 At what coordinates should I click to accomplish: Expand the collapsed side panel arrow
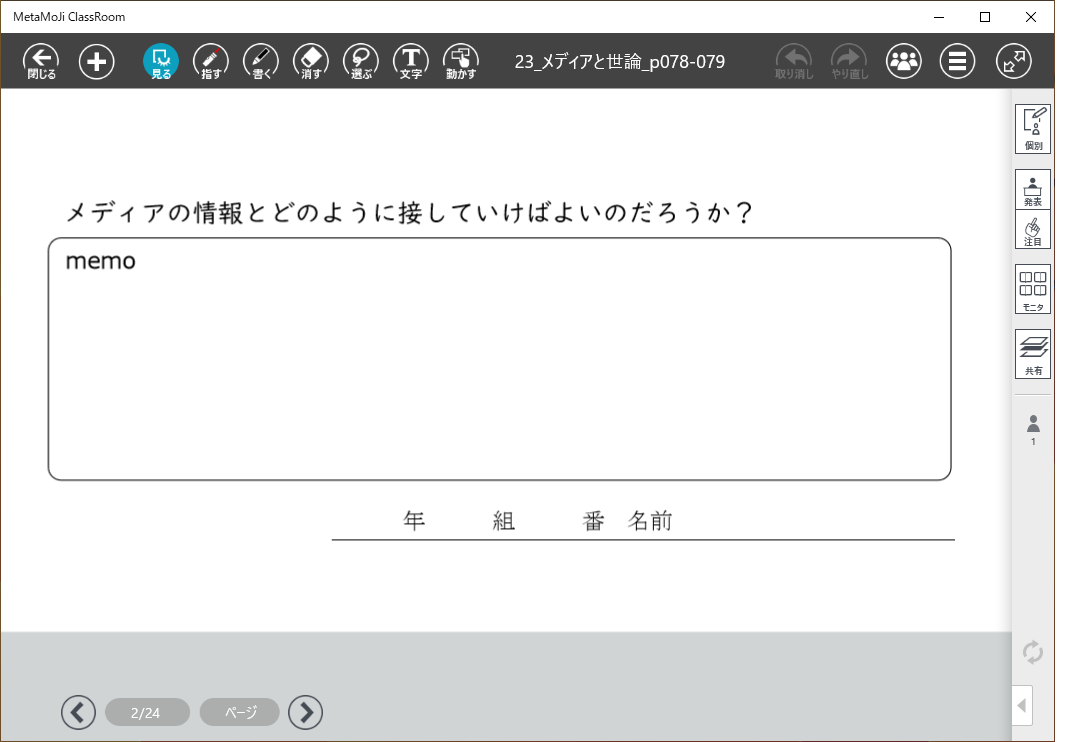pyautogui.click(x=1022, y=705)
